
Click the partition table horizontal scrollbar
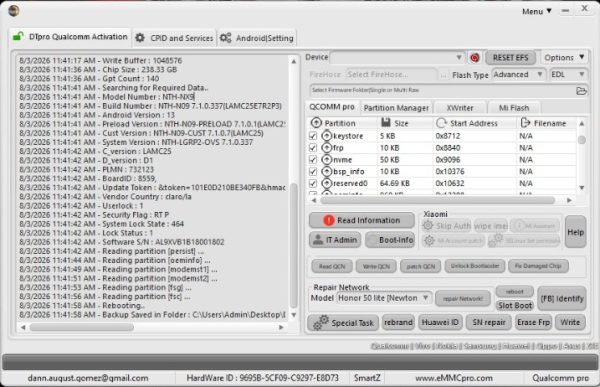(x=438, y=200)
